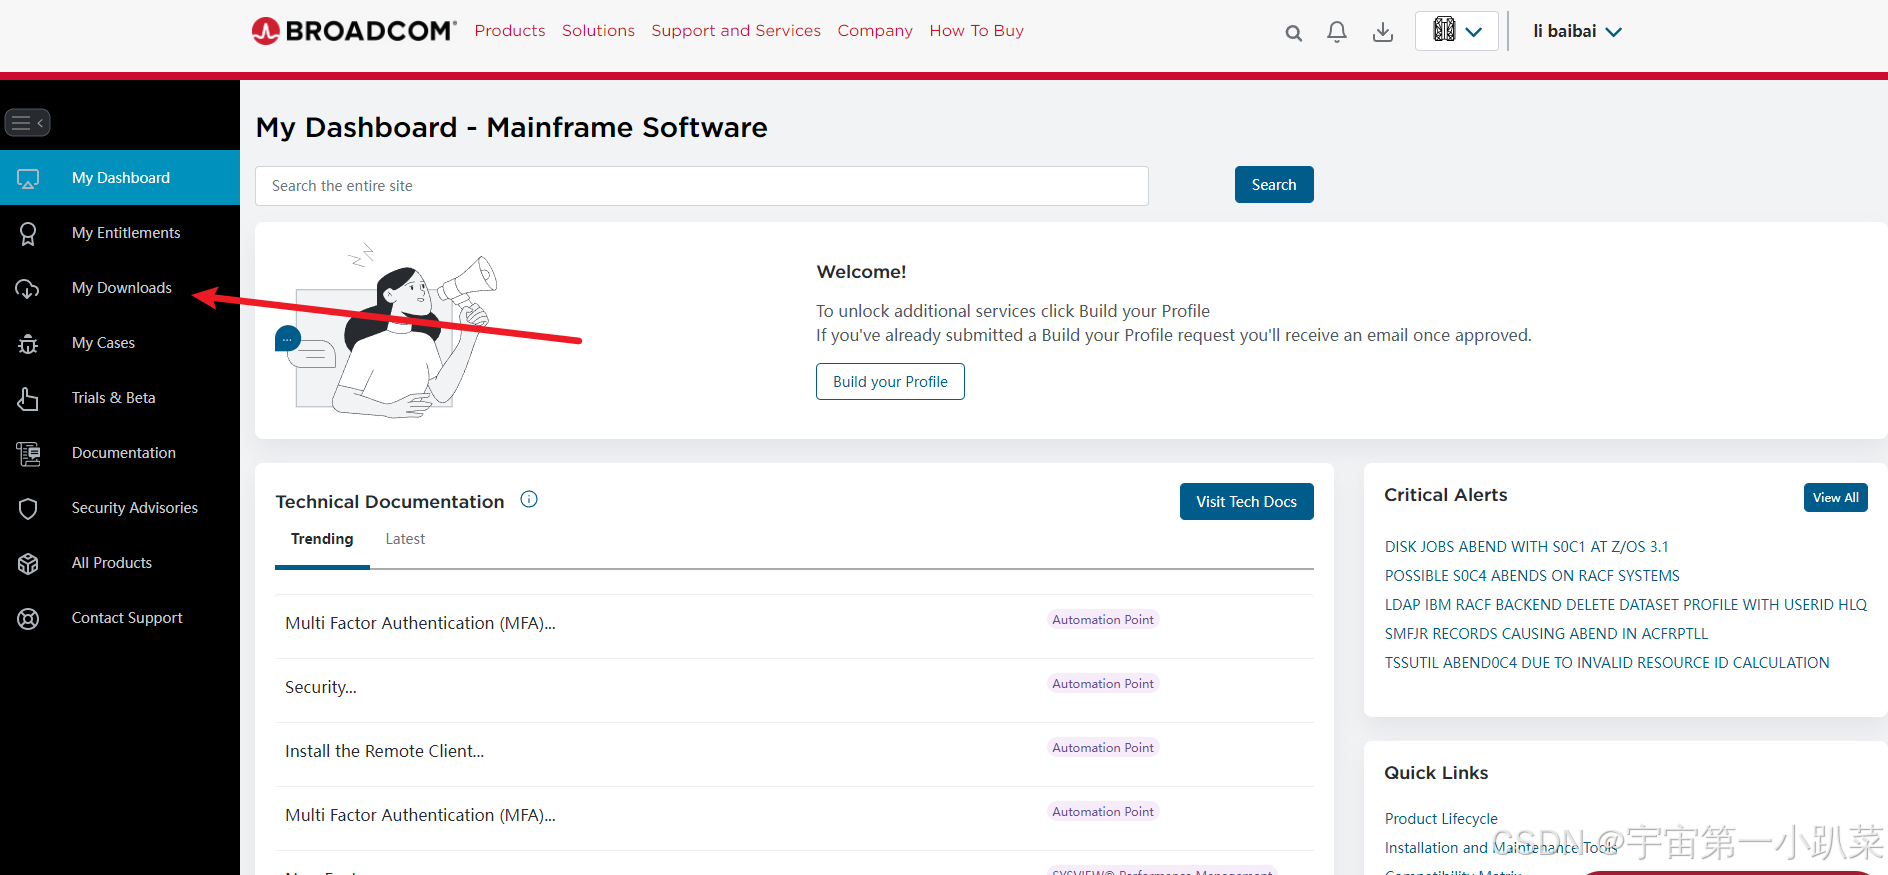The height and width of the screenshot is (875, 1888).
Task: Collapse the sidebar with the hamburger toggle
Action: (x=28, y=123)
